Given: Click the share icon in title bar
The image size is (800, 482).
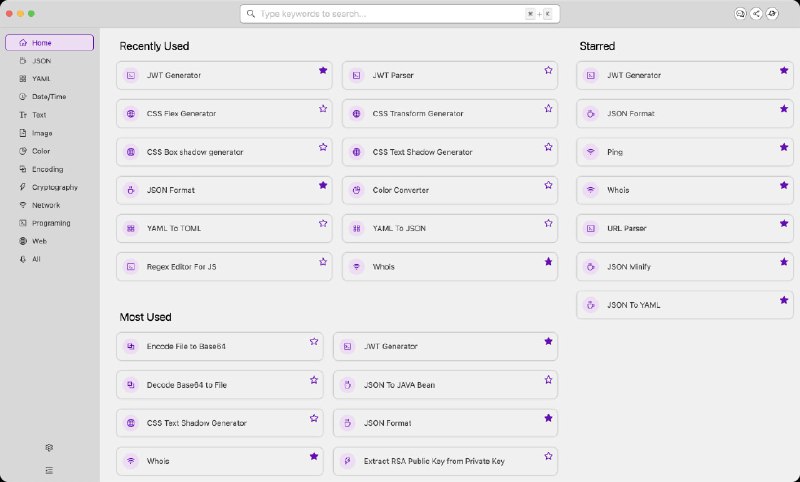Looking at the screenshot, I should click(756, 14).
